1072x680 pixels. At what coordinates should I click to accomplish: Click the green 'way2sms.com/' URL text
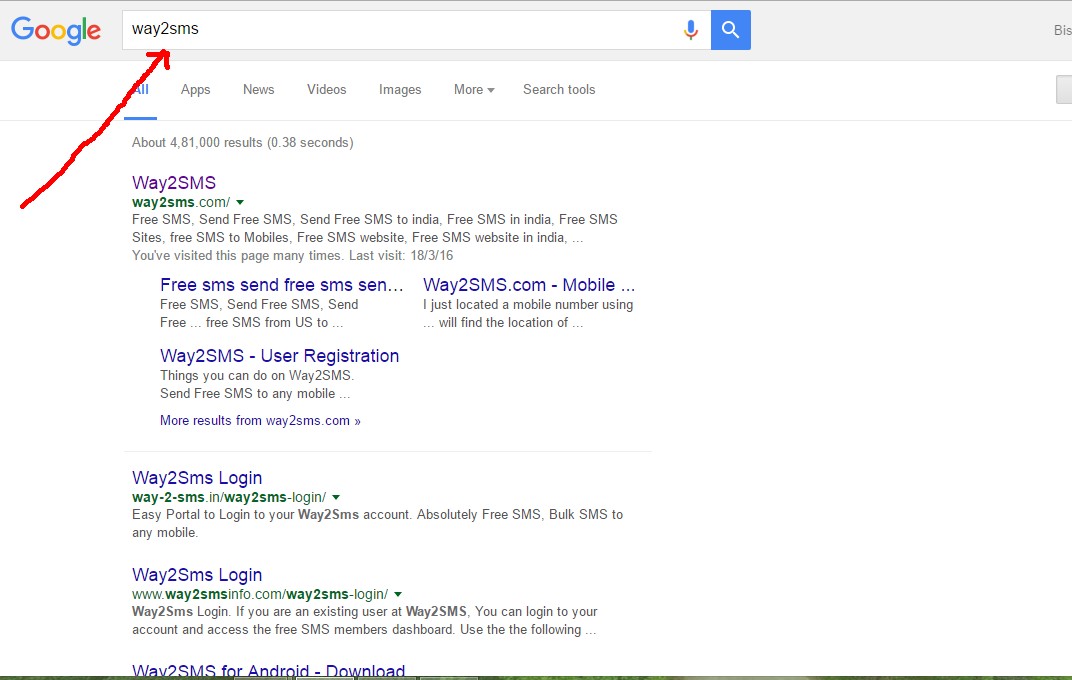pos(181,202)
